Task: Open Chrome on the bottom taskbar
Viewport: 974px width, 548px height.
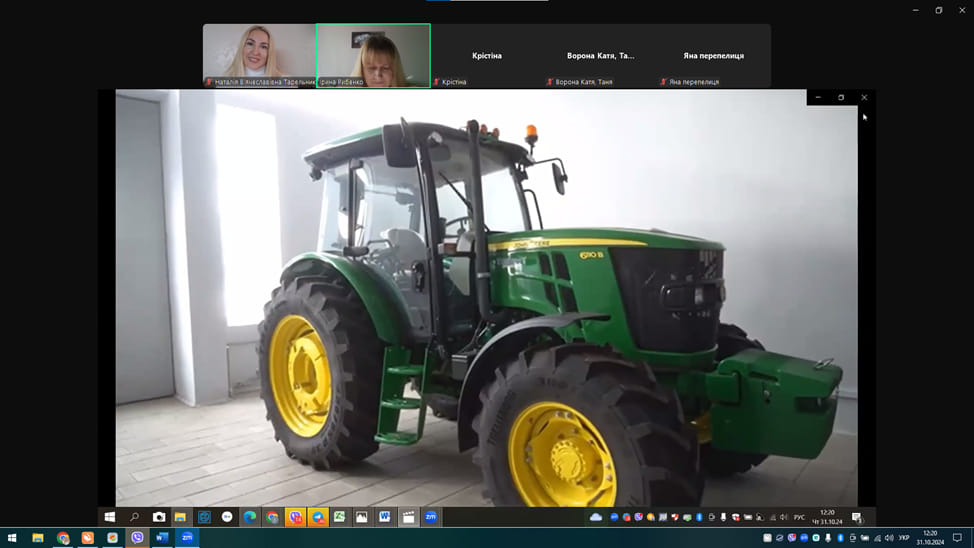Action: coord(63,537)
